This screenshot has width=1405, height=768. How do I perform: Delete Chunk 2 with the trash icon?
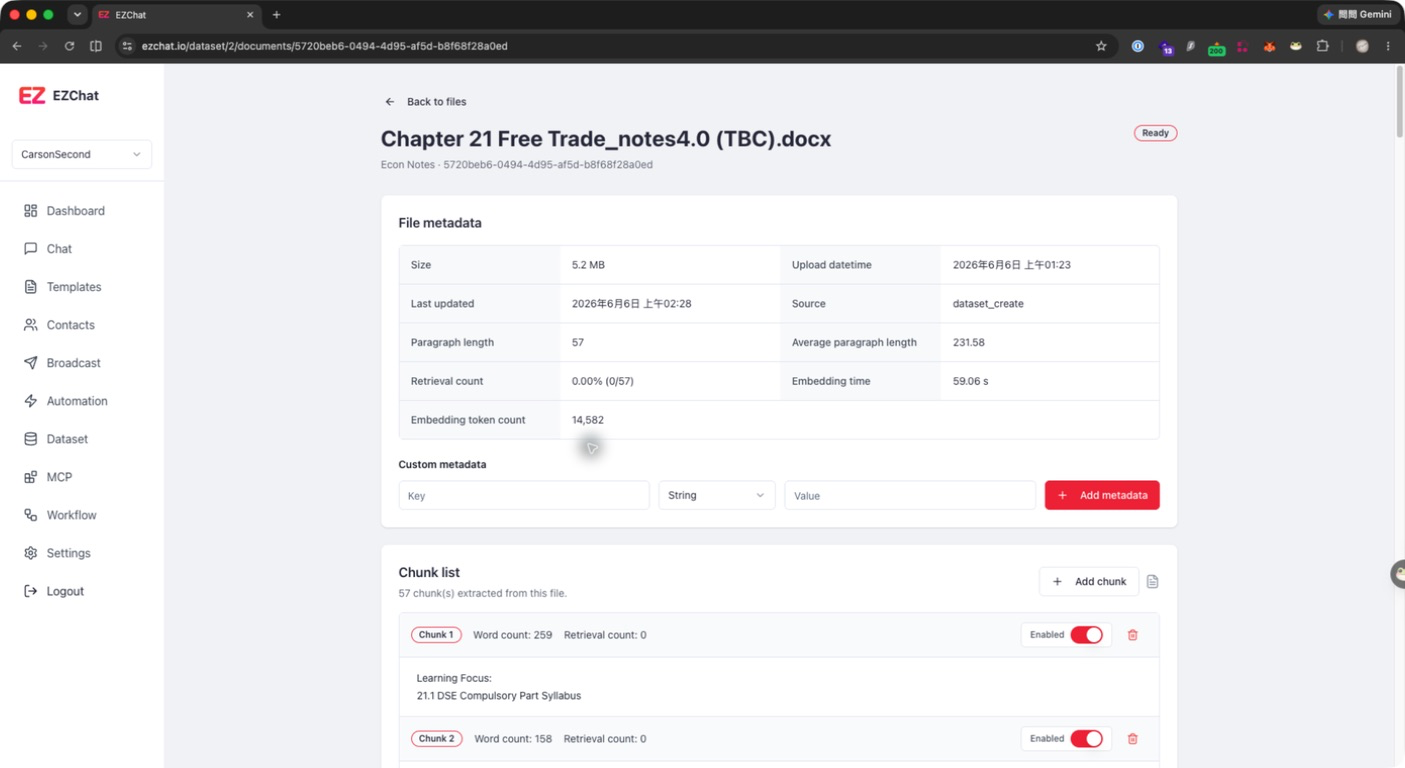[1133, 739]
